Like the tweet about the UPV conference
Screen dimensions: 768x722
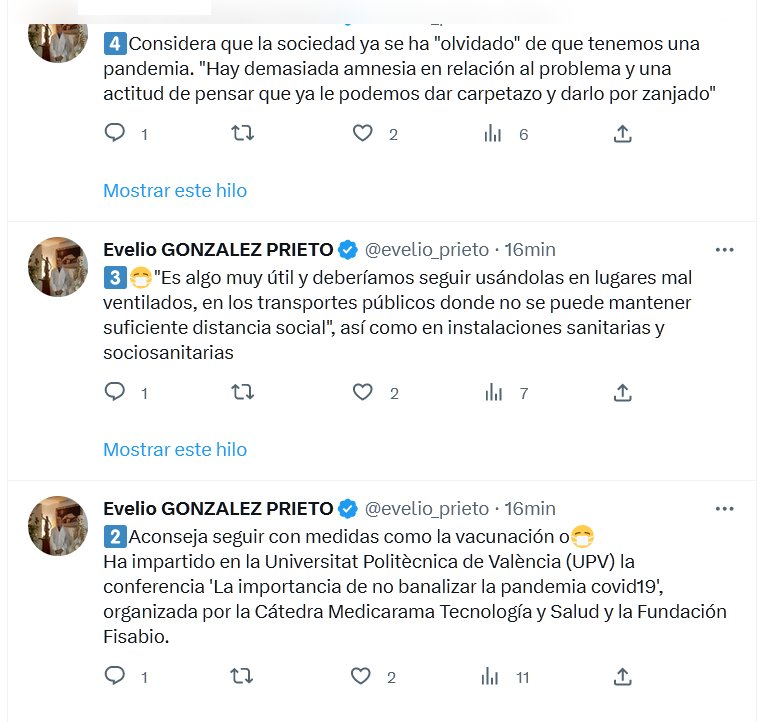point(363,677)
